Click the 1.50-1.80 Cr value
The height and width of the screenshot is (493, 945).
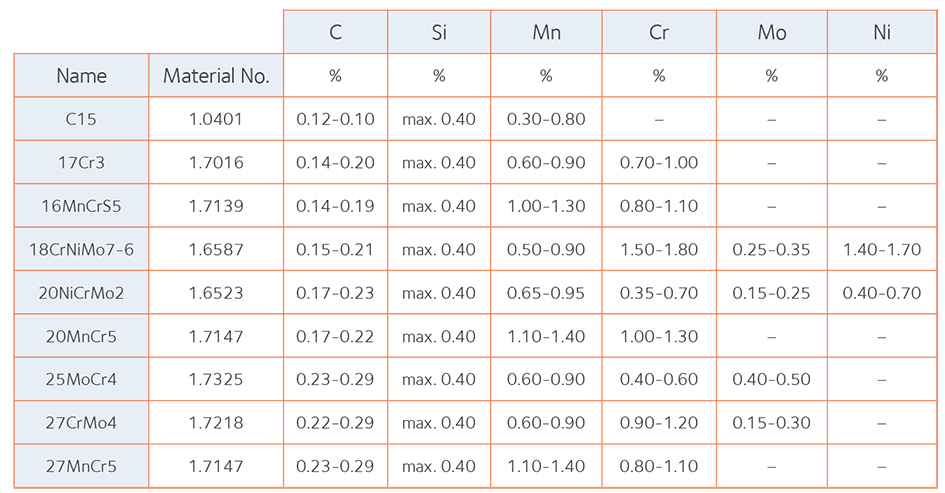coord(658,249)
